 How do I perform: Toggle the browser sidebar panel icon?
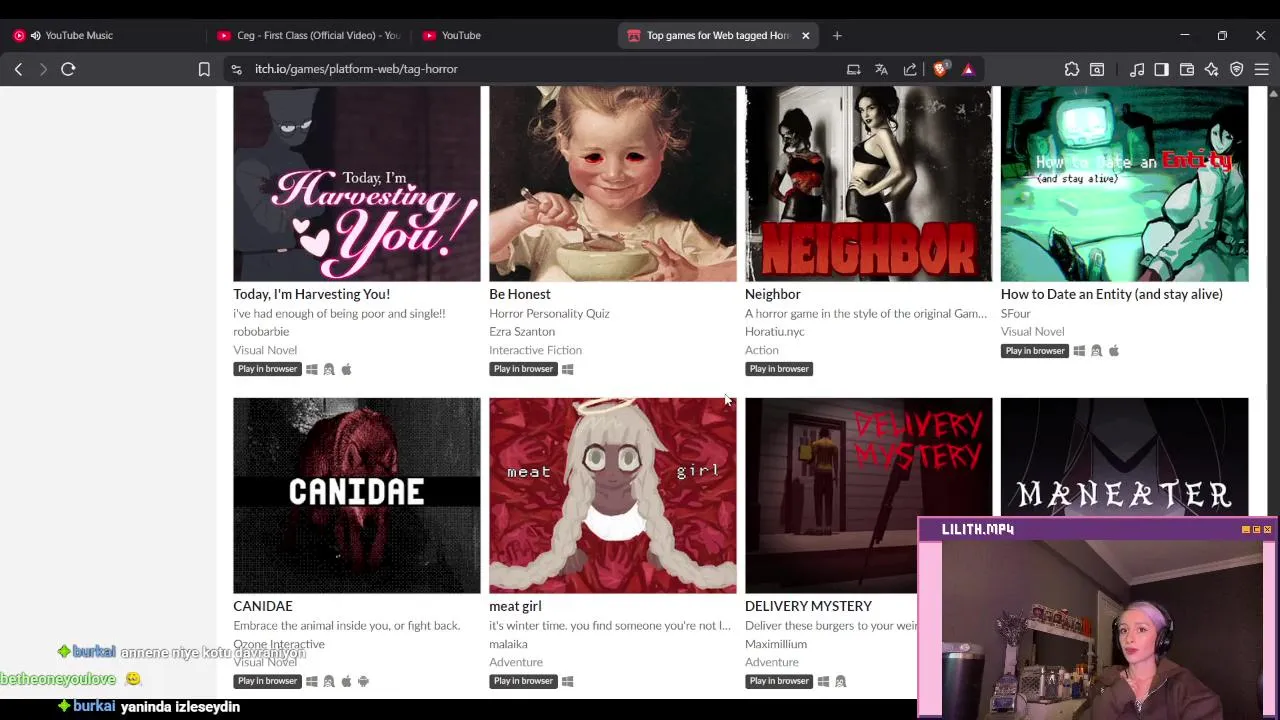coord(1161,69)
